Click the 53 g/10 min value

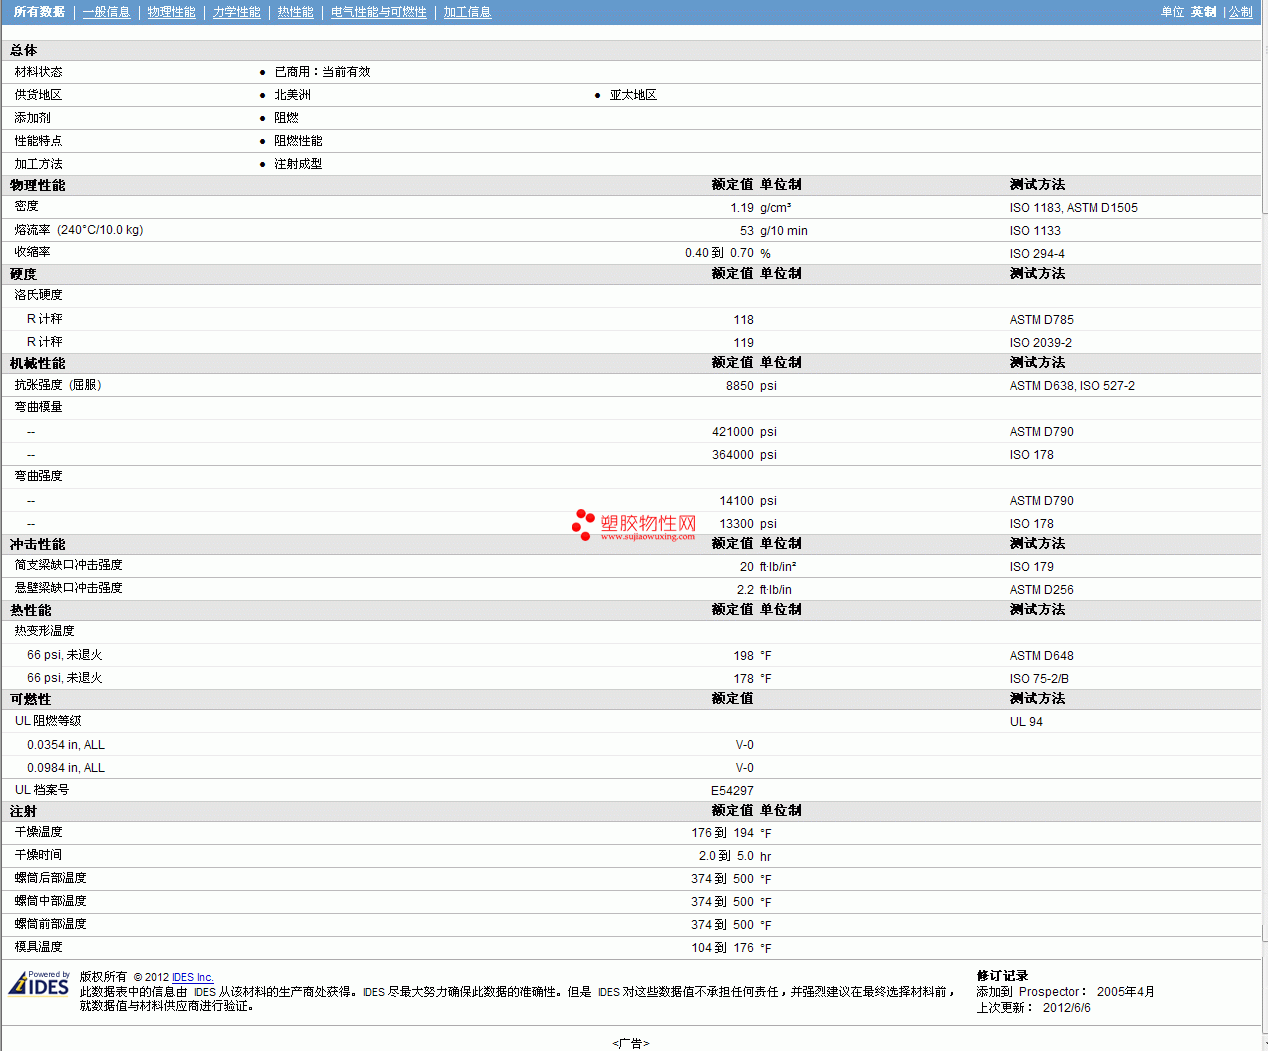click(x=774, y=231)
